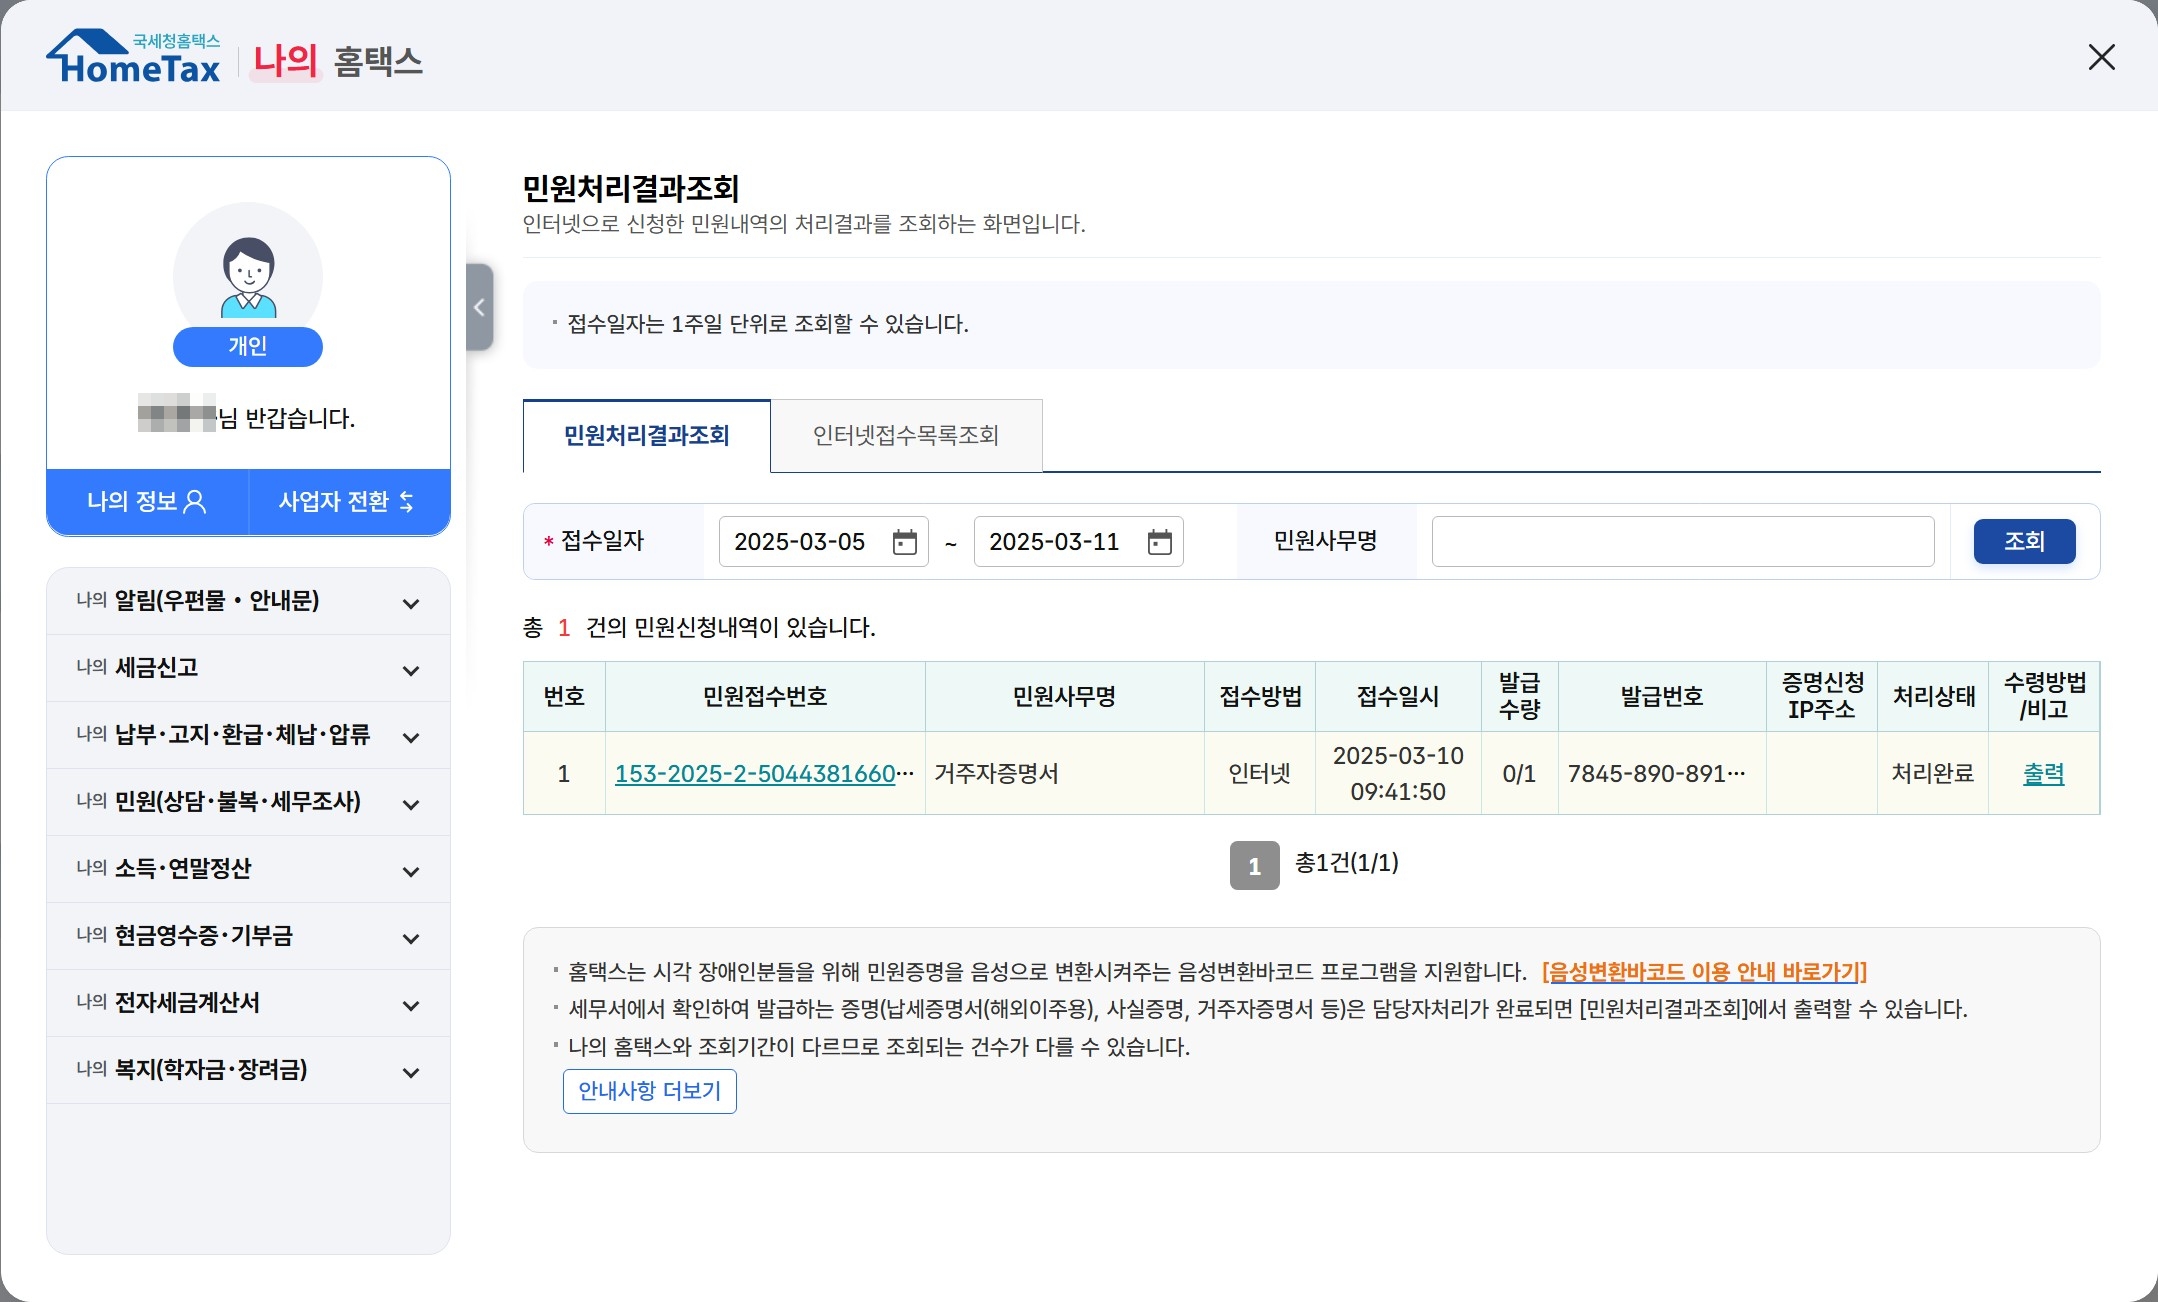2158x1302 pixels.
Task: Expand 나의 민원(상담·불복·세무조사) section
Action: coord(248,802)
